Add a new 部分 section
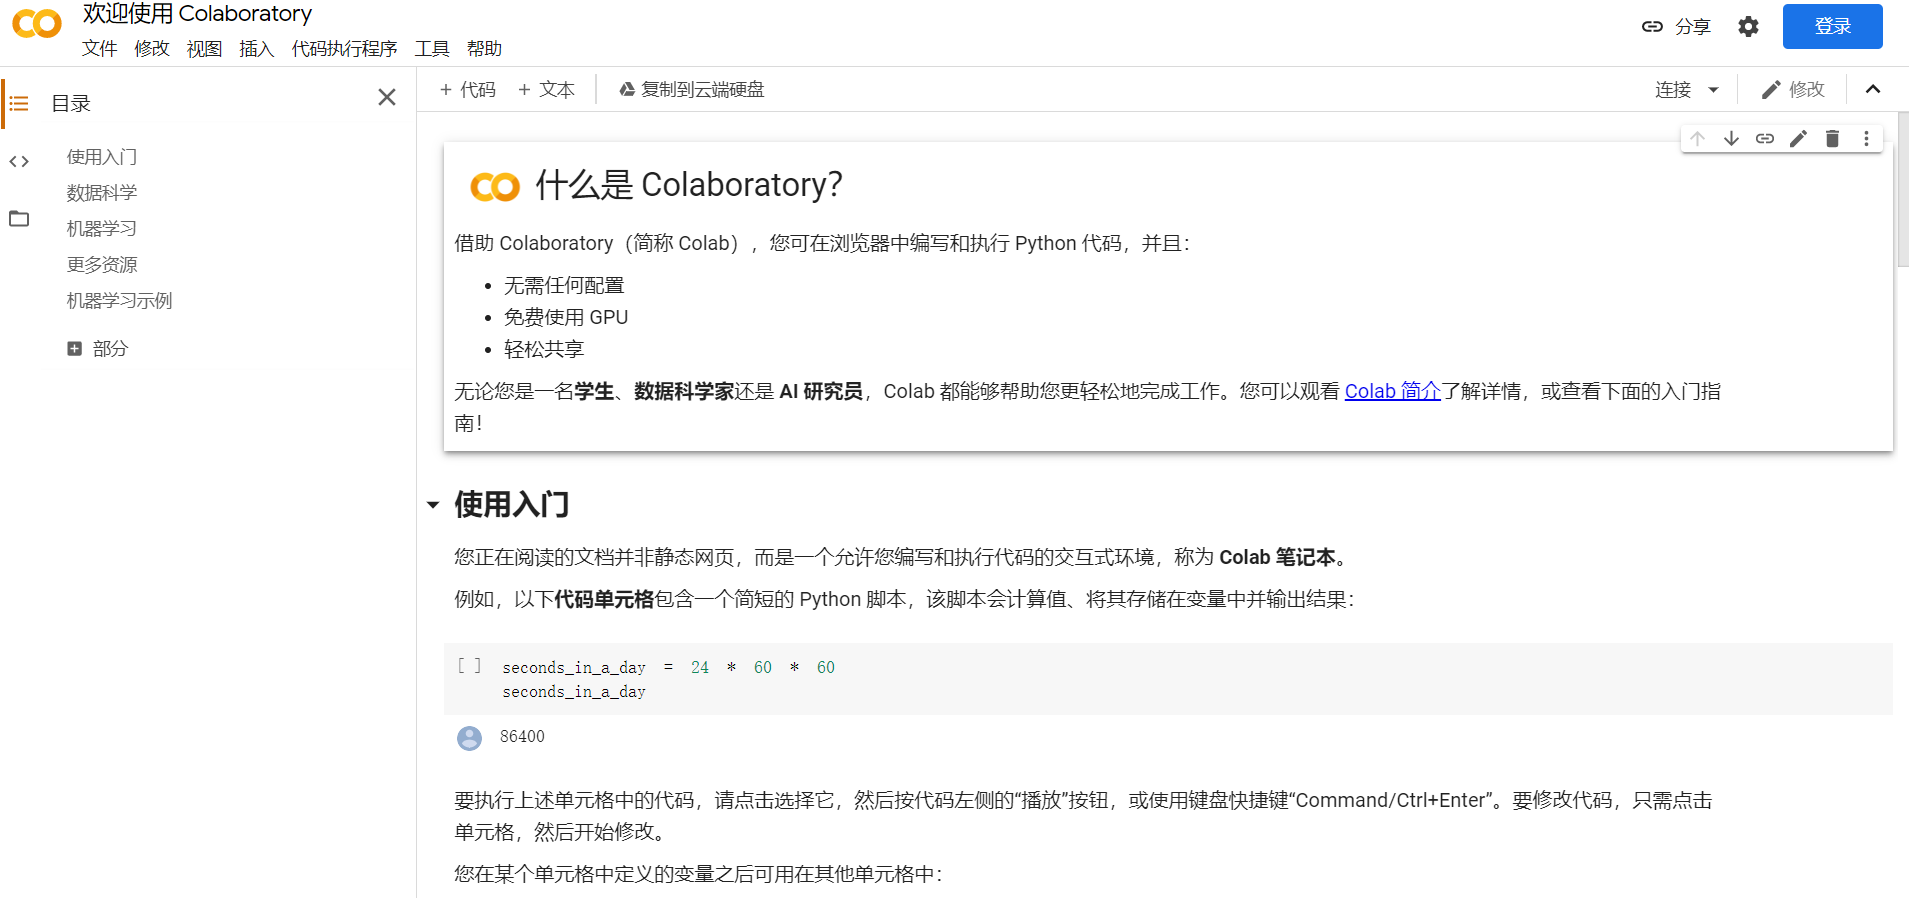Image resolution: width=1909 pixels, height=898 pixels. (x=98, y=349)
